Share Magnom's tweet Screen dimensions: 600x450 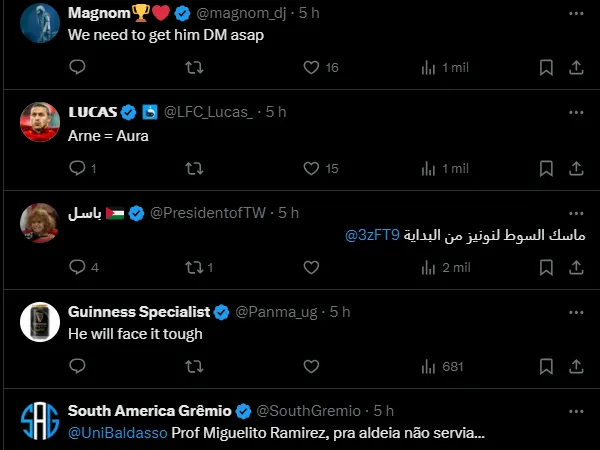(x=576, y=67)
